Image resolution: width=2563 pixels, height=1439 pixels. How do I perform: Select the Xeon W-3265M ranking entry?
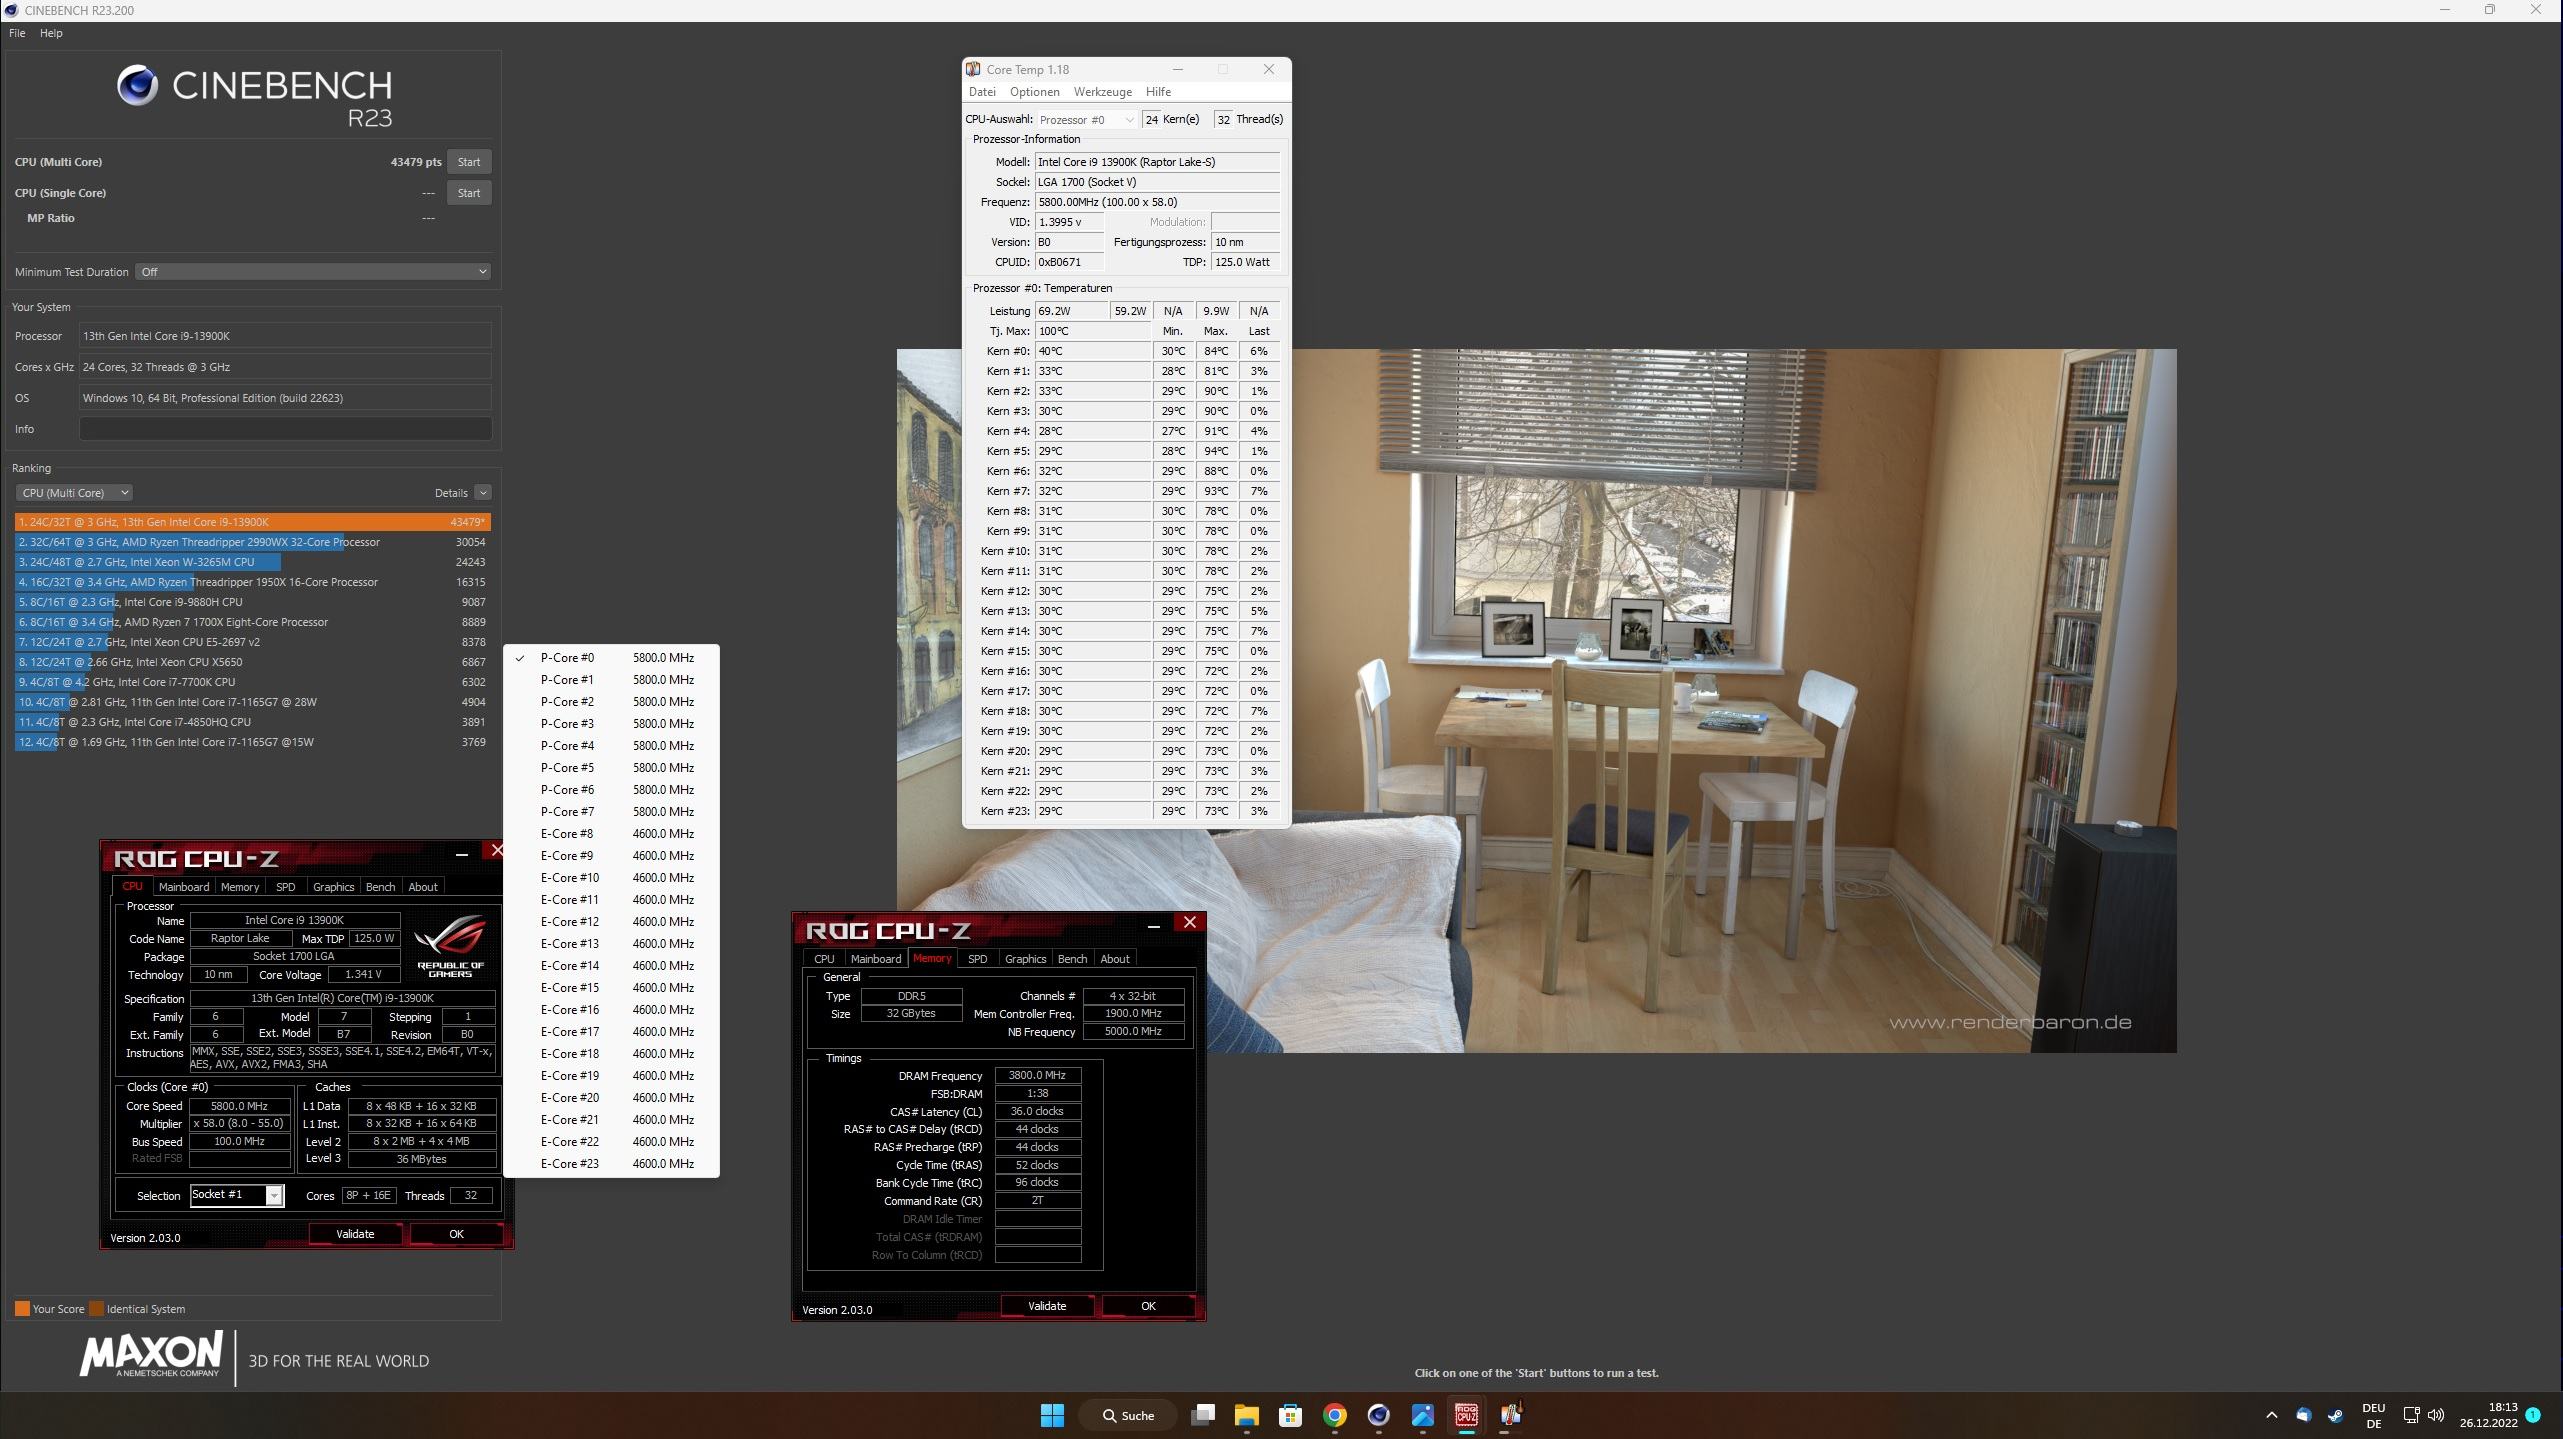coord(253,562)
